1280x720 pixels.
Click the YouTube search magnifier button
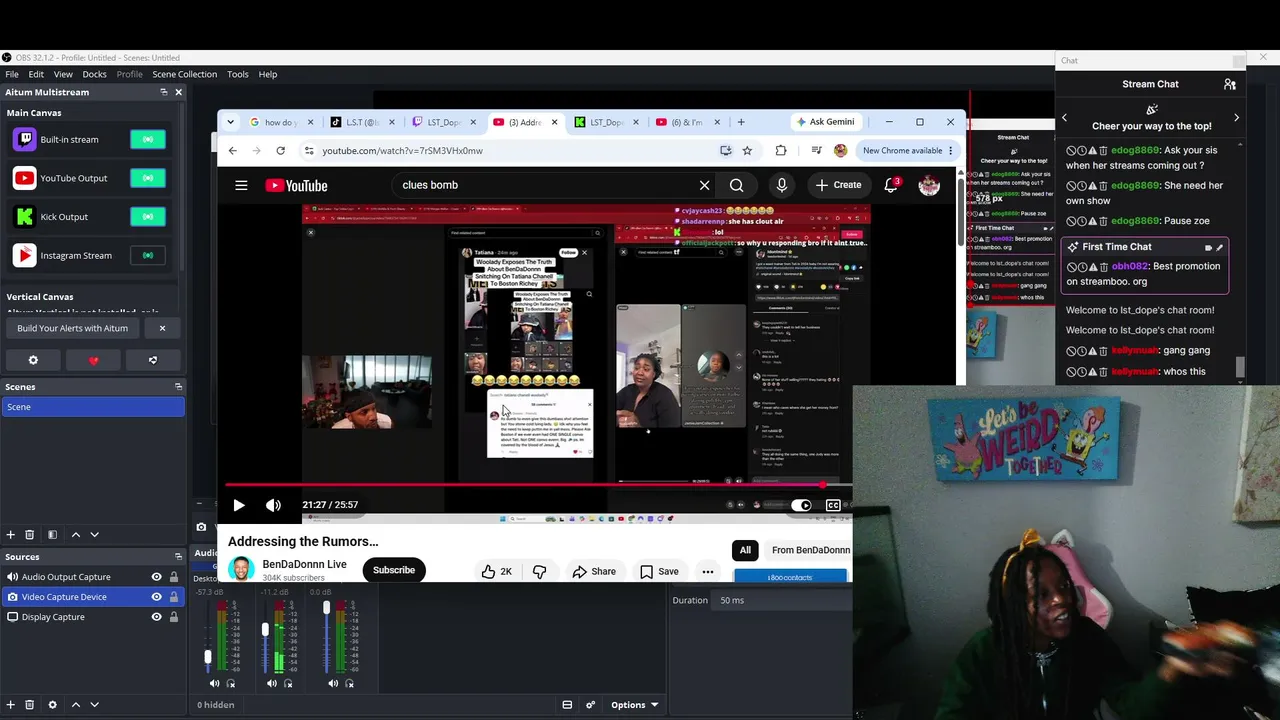[736, 185]
